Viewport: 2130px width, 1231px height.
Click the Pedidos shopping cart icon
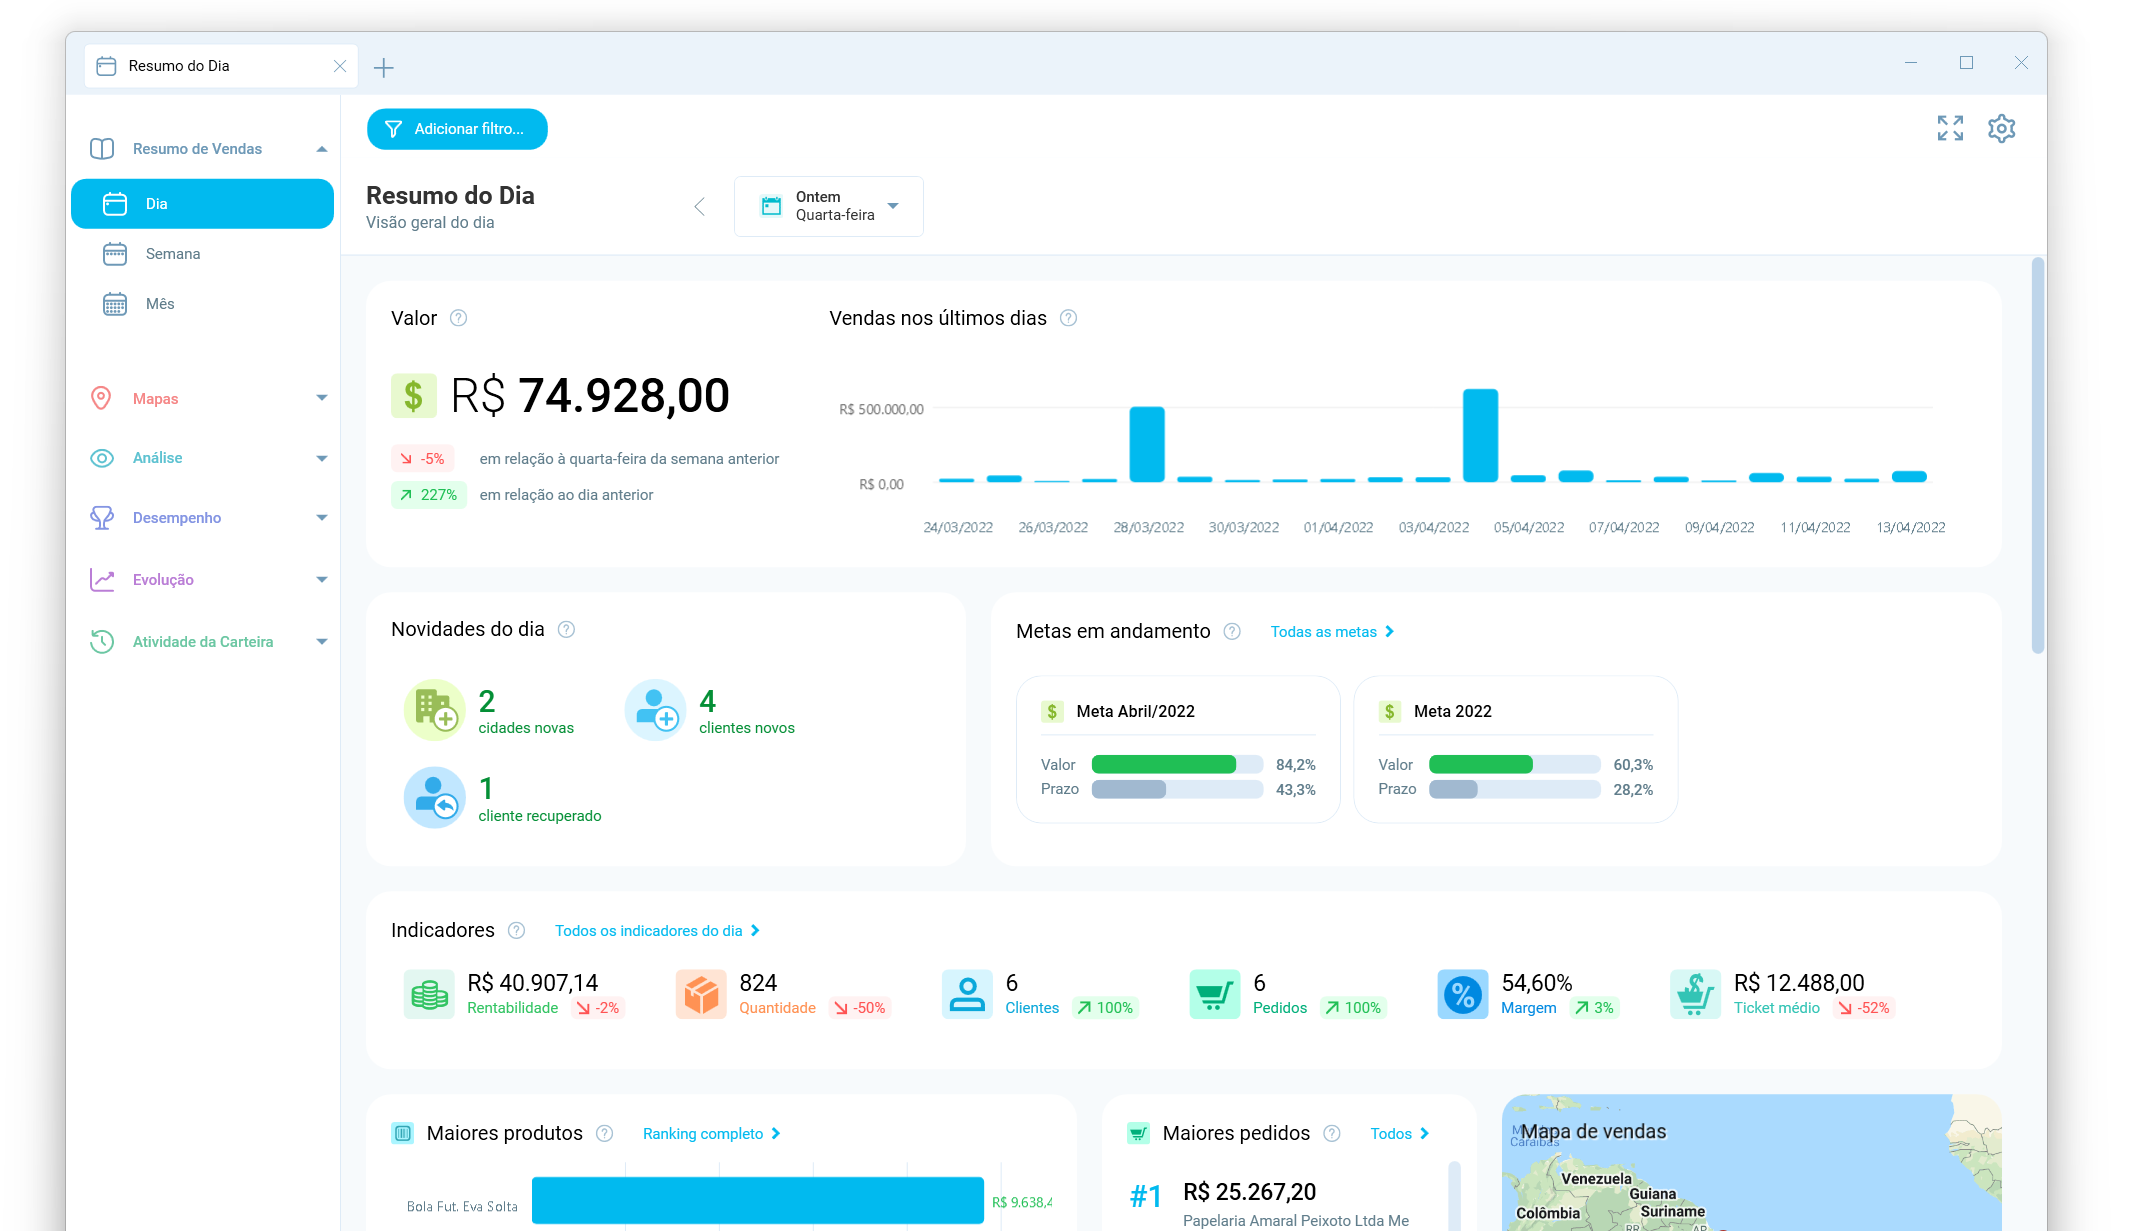[x=1215, y=994]
